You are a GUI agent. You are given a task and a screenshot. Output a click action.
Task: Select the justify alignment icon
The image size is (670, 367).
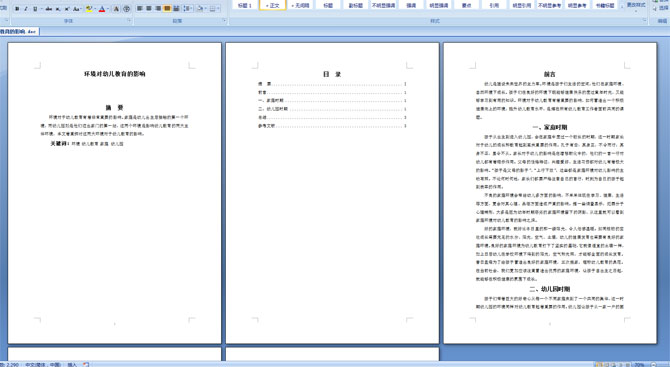click(x=167, y=9)
